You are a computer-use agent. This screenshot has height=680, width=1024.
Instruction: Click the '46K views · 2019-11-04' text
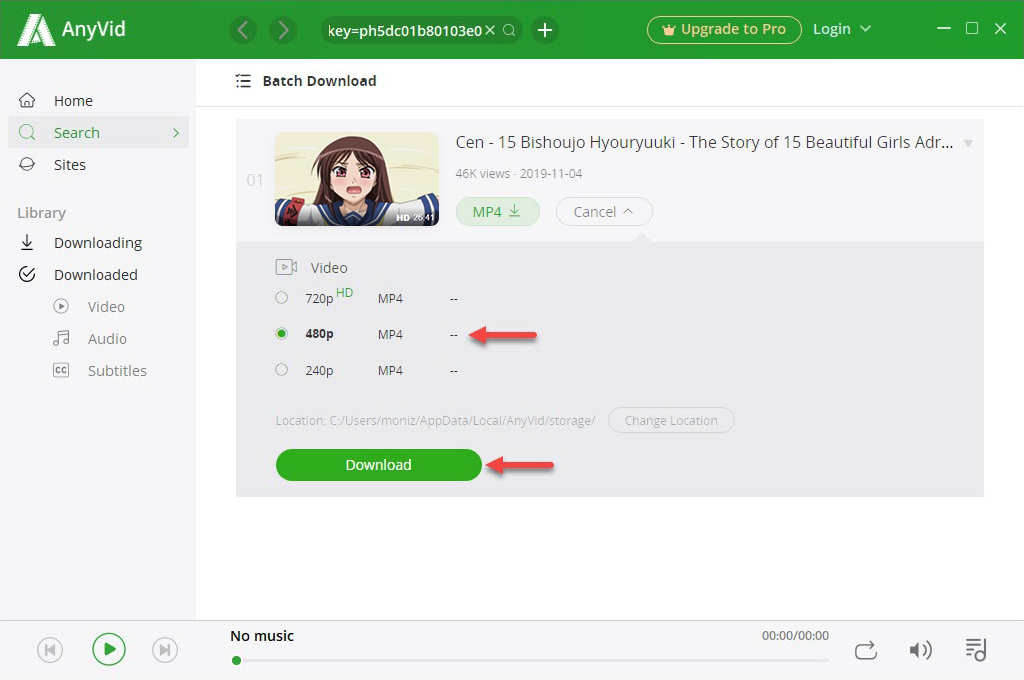[x=519, y=174]
